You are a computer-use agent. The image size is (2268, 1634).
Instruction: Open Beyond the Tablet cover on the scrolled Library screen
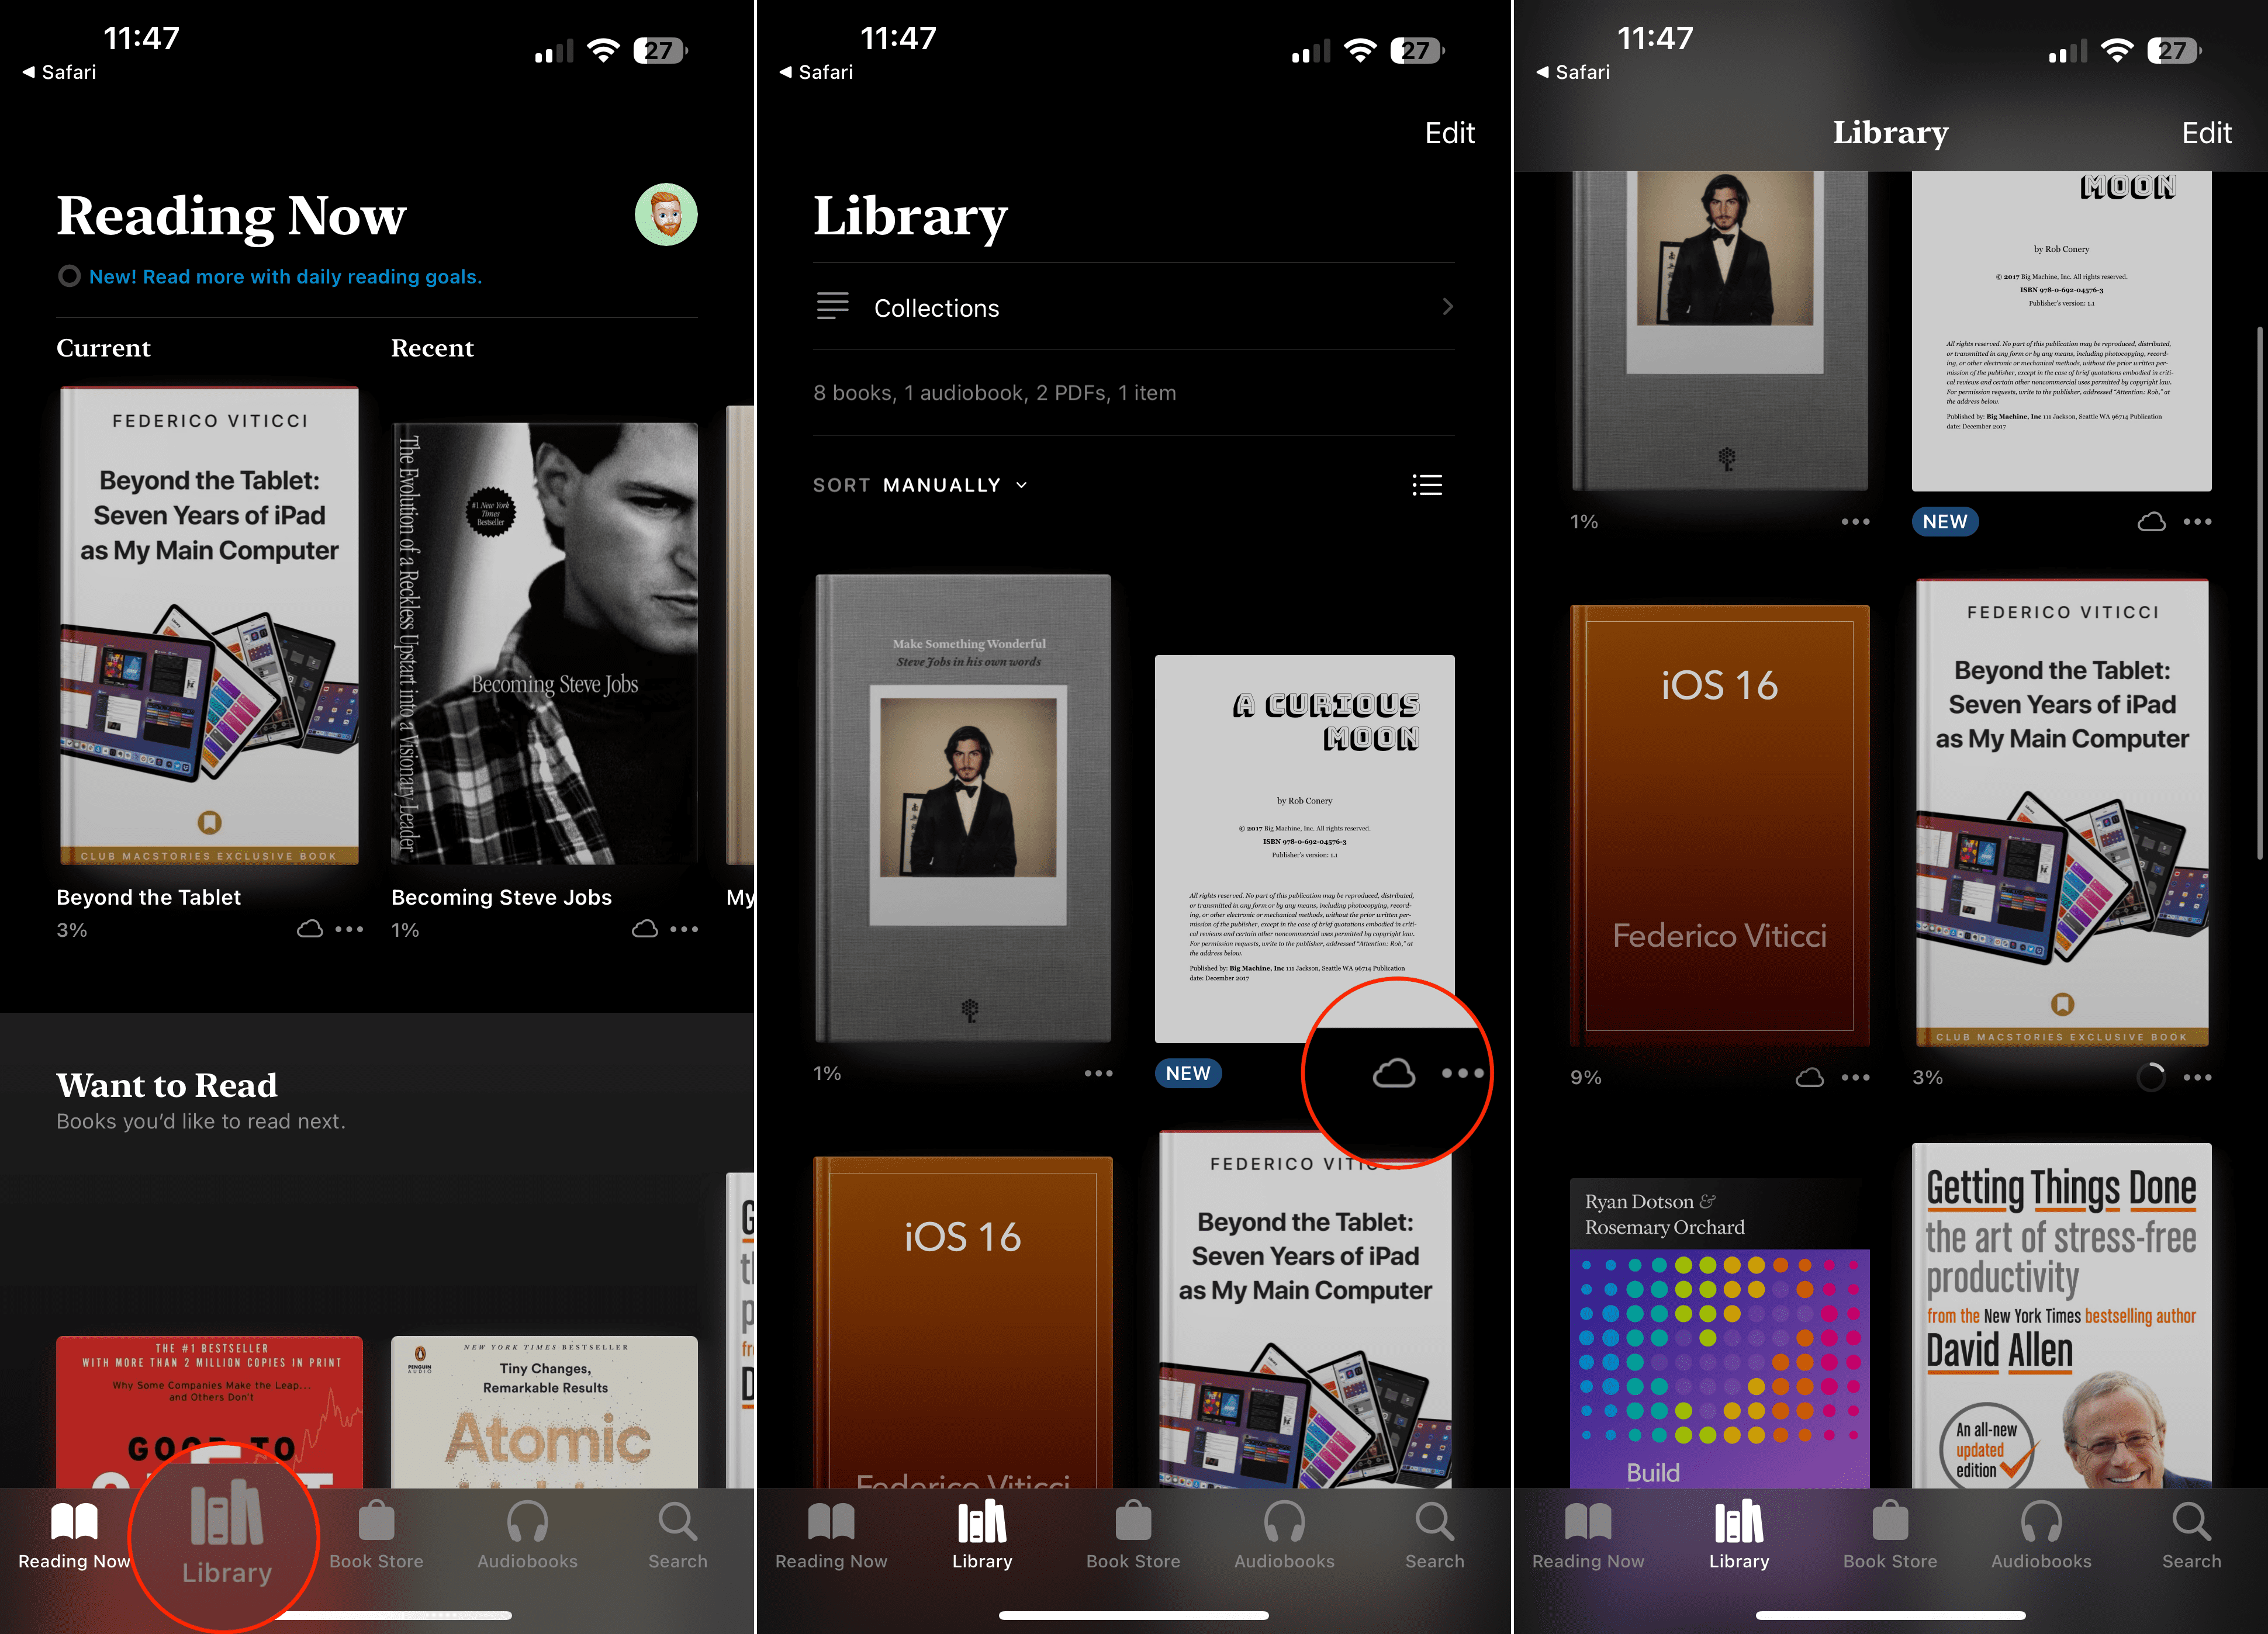pos(2062,812)
